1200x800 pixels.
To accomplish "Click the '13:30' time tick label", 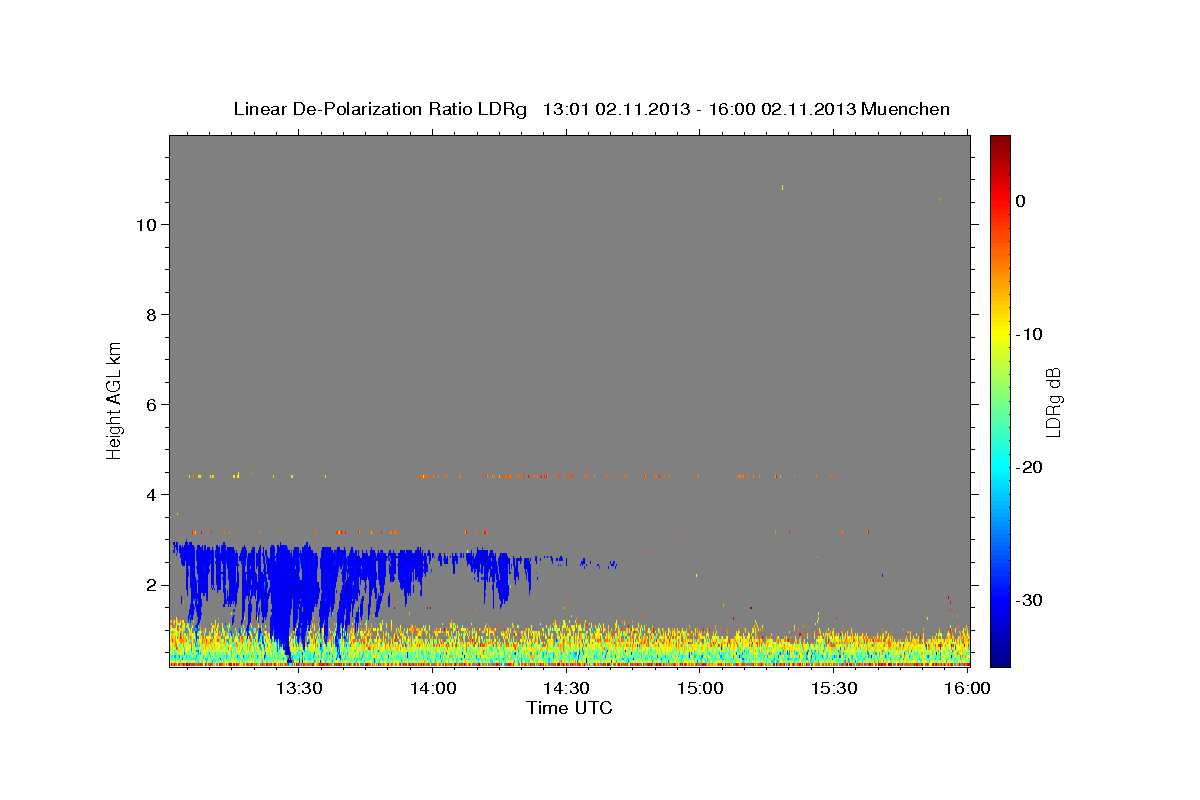I will [x=299, y=688].
